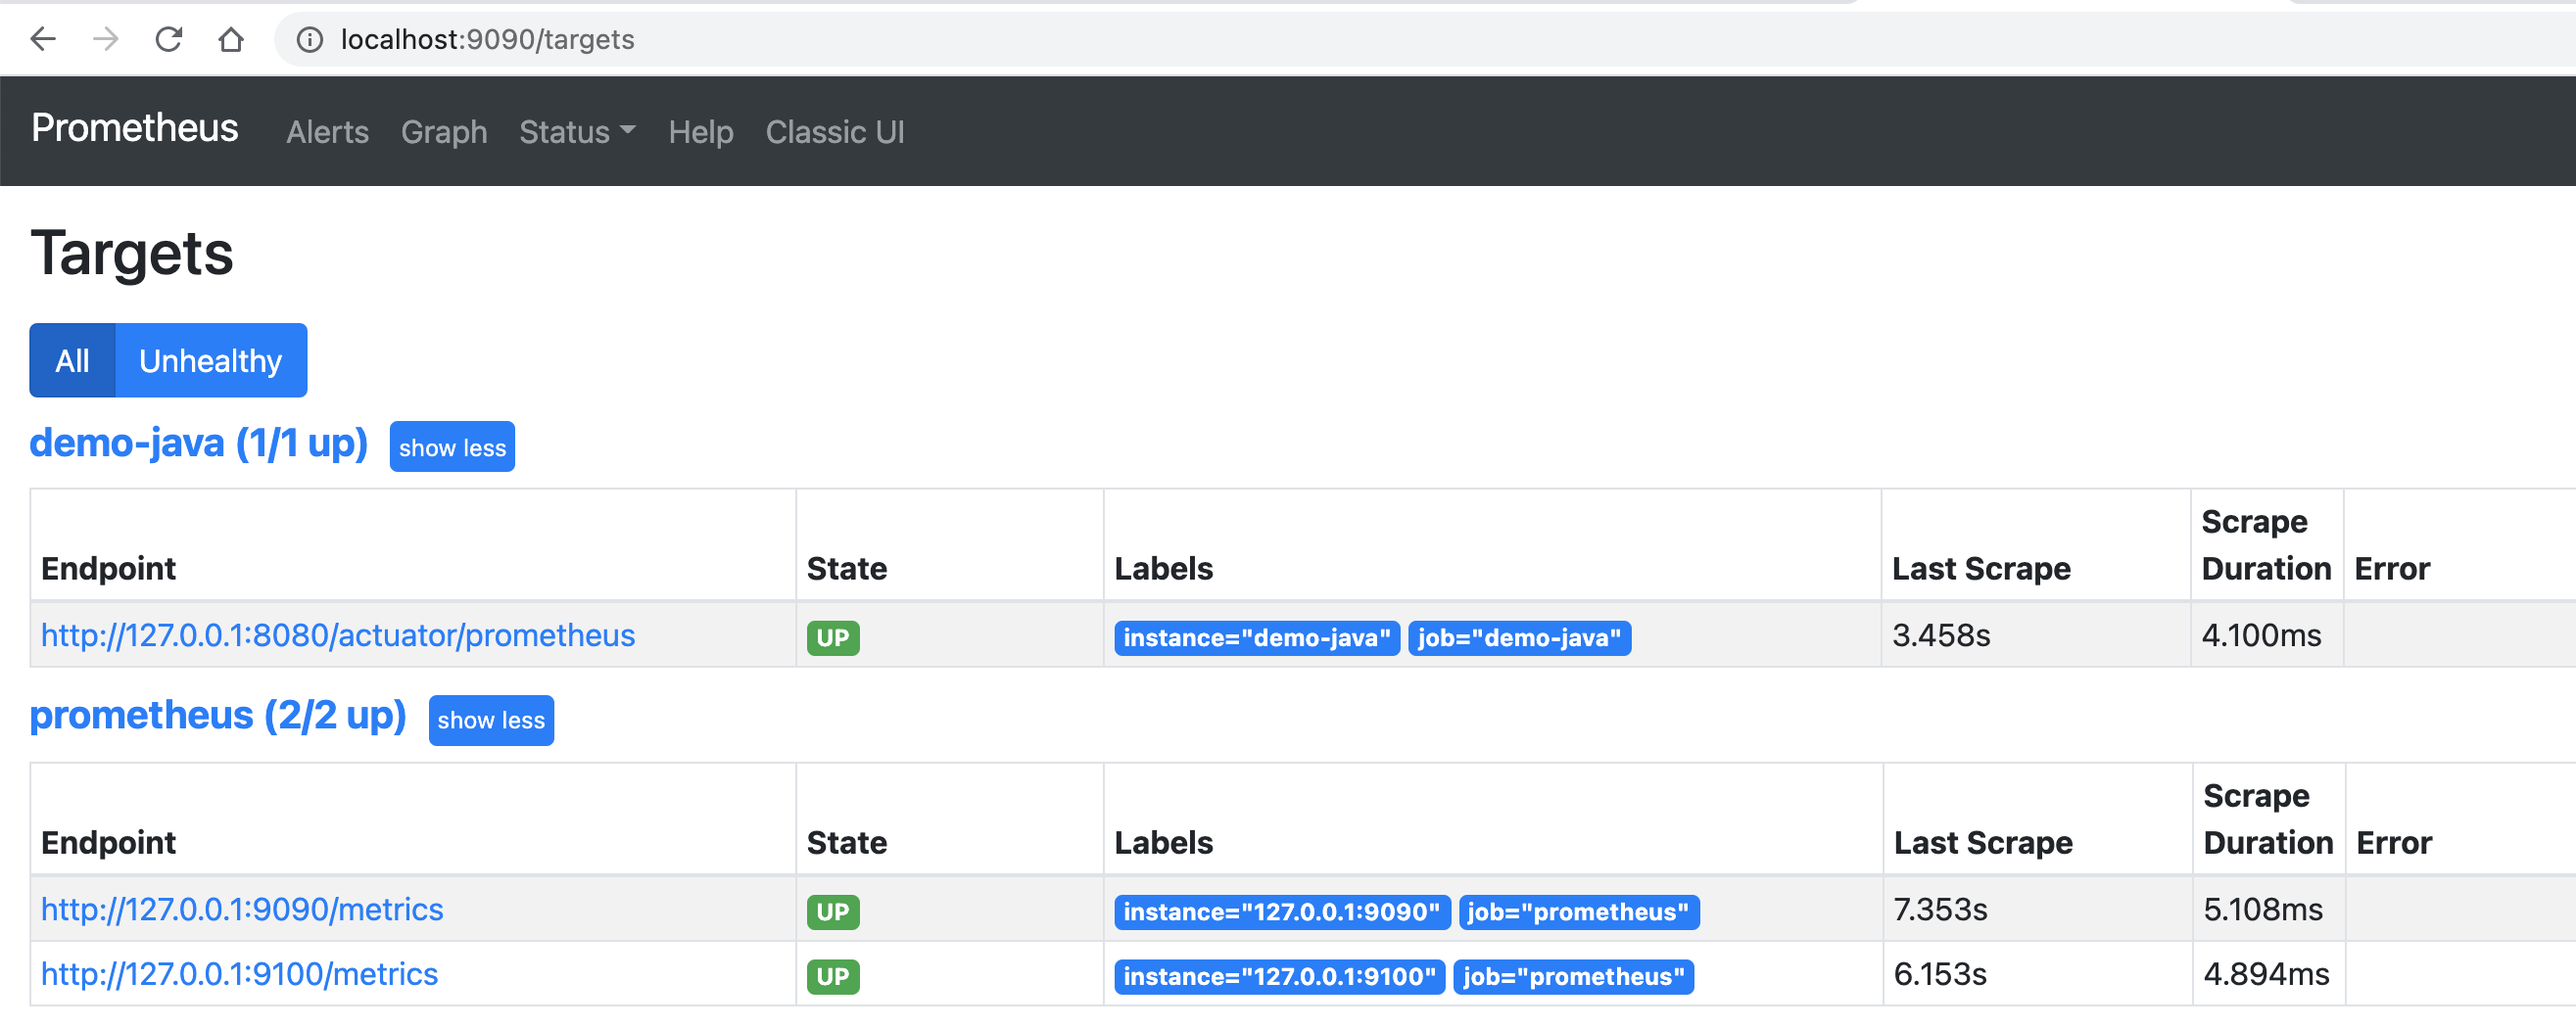
Task: Expand the Status dropdown menu
Action: coord(577,132)
